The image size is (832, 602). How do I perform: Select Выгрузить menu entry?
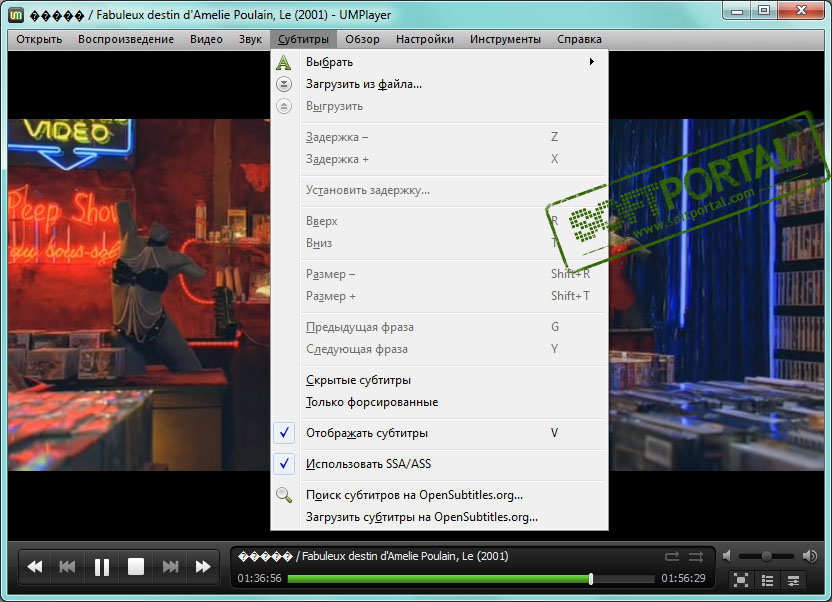pos(439,106)
